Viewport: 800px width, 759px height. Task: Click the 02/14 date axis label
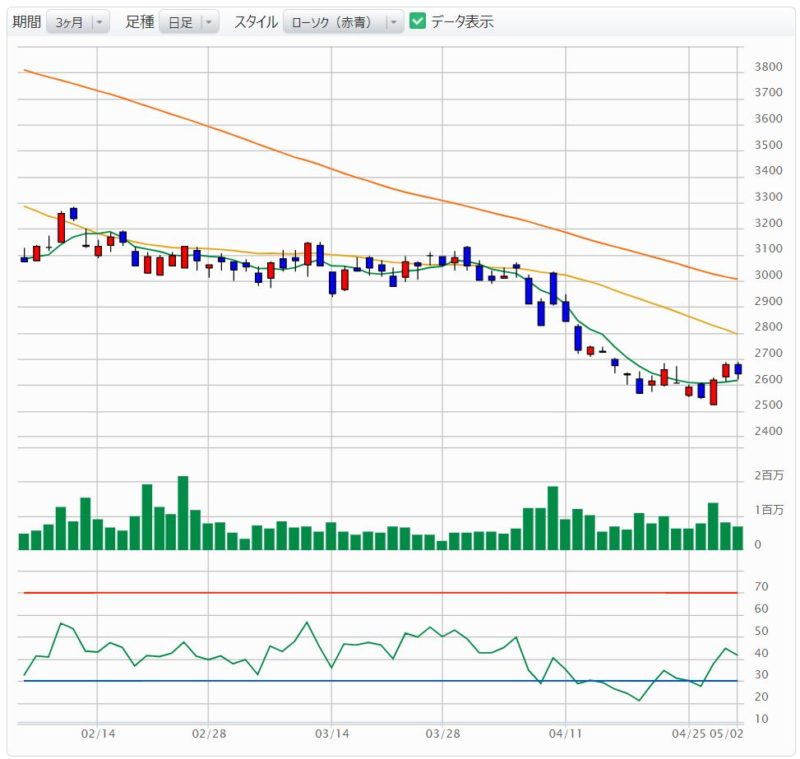98,734
